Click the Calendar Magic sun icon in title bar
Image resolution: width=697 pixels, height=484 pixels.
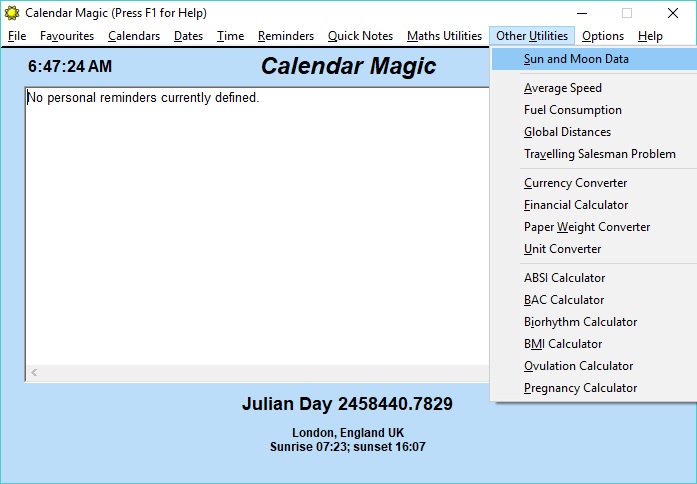pyautogui.click(x=12, y=13)
